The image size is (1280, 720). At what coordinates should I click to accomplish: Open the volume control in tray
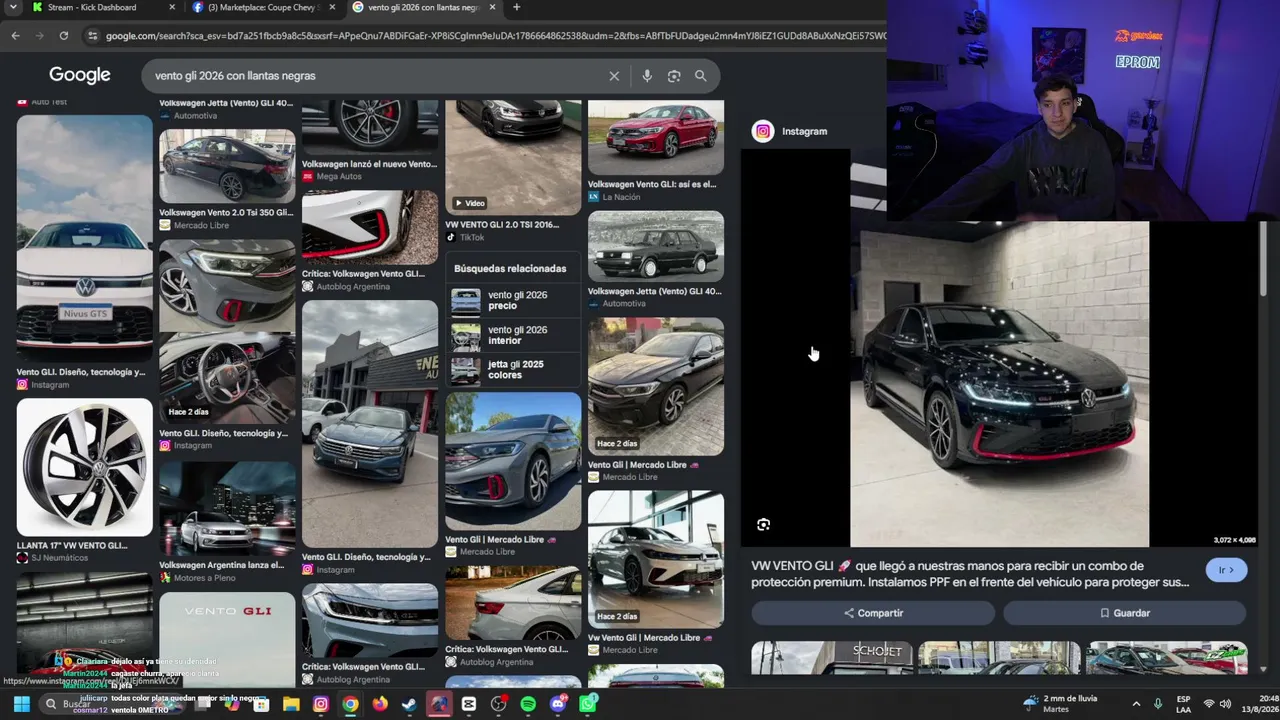pos(1225,704)
